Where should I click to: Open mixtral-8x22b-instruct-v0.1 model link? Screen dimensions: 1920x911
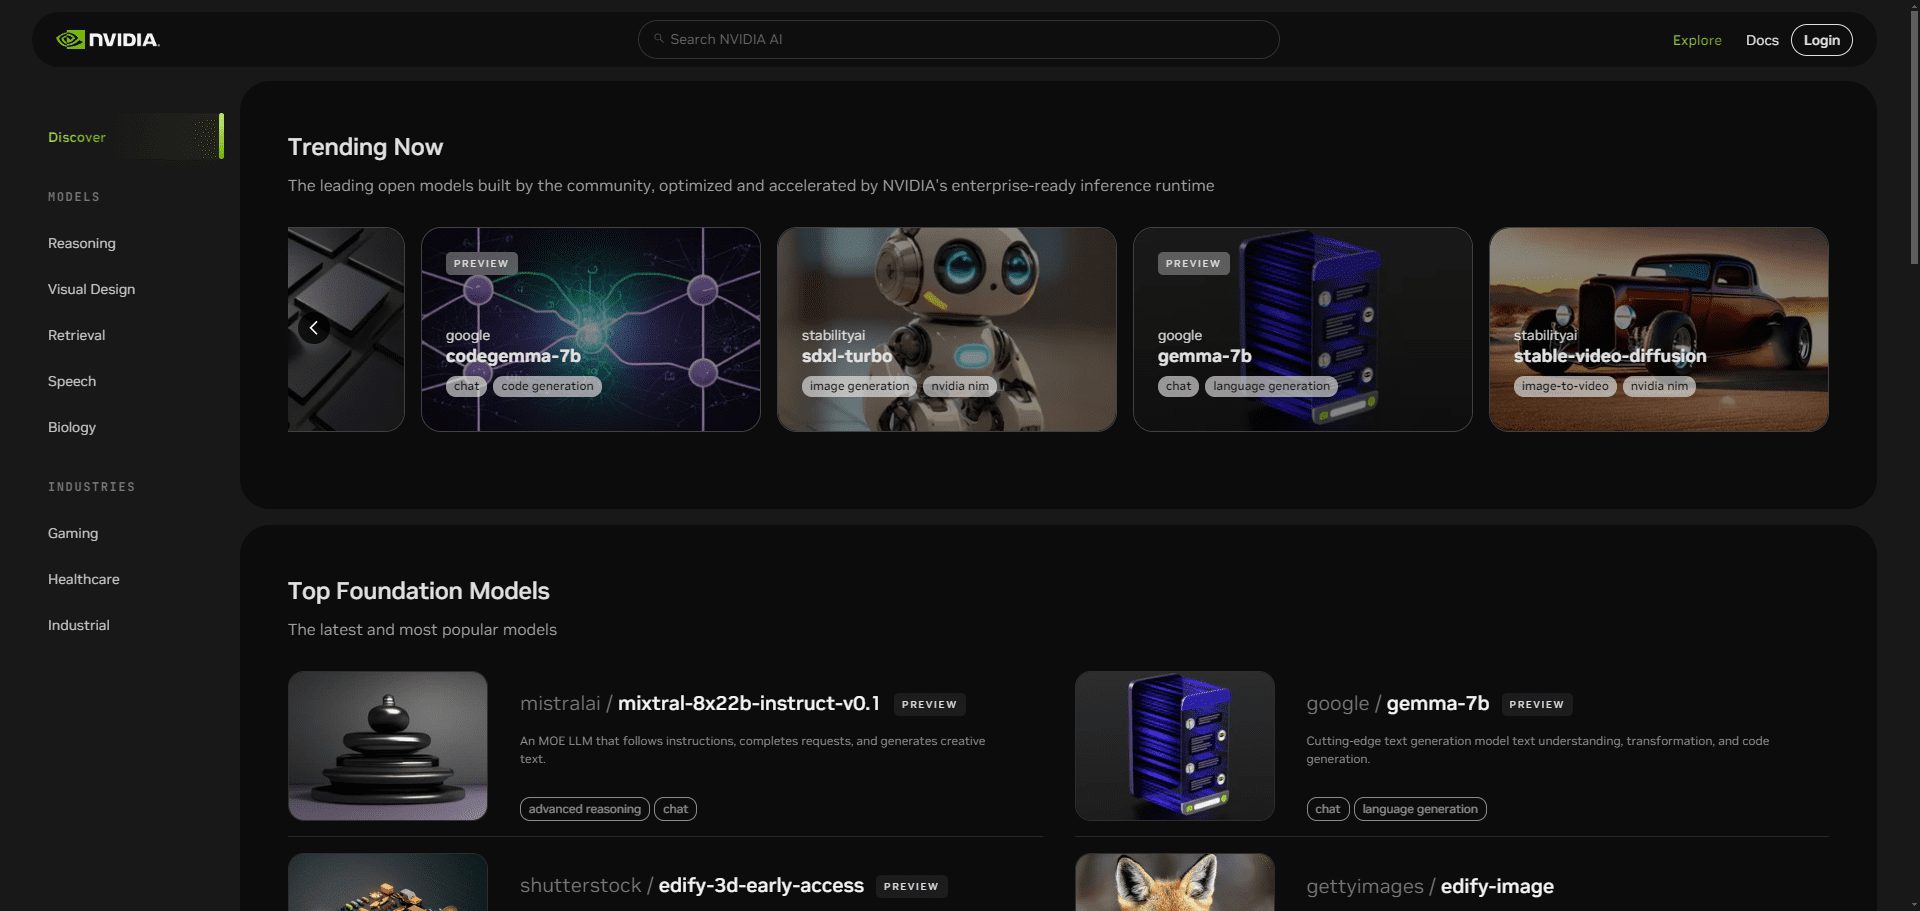pyautogui.click(x=748, y=703)
